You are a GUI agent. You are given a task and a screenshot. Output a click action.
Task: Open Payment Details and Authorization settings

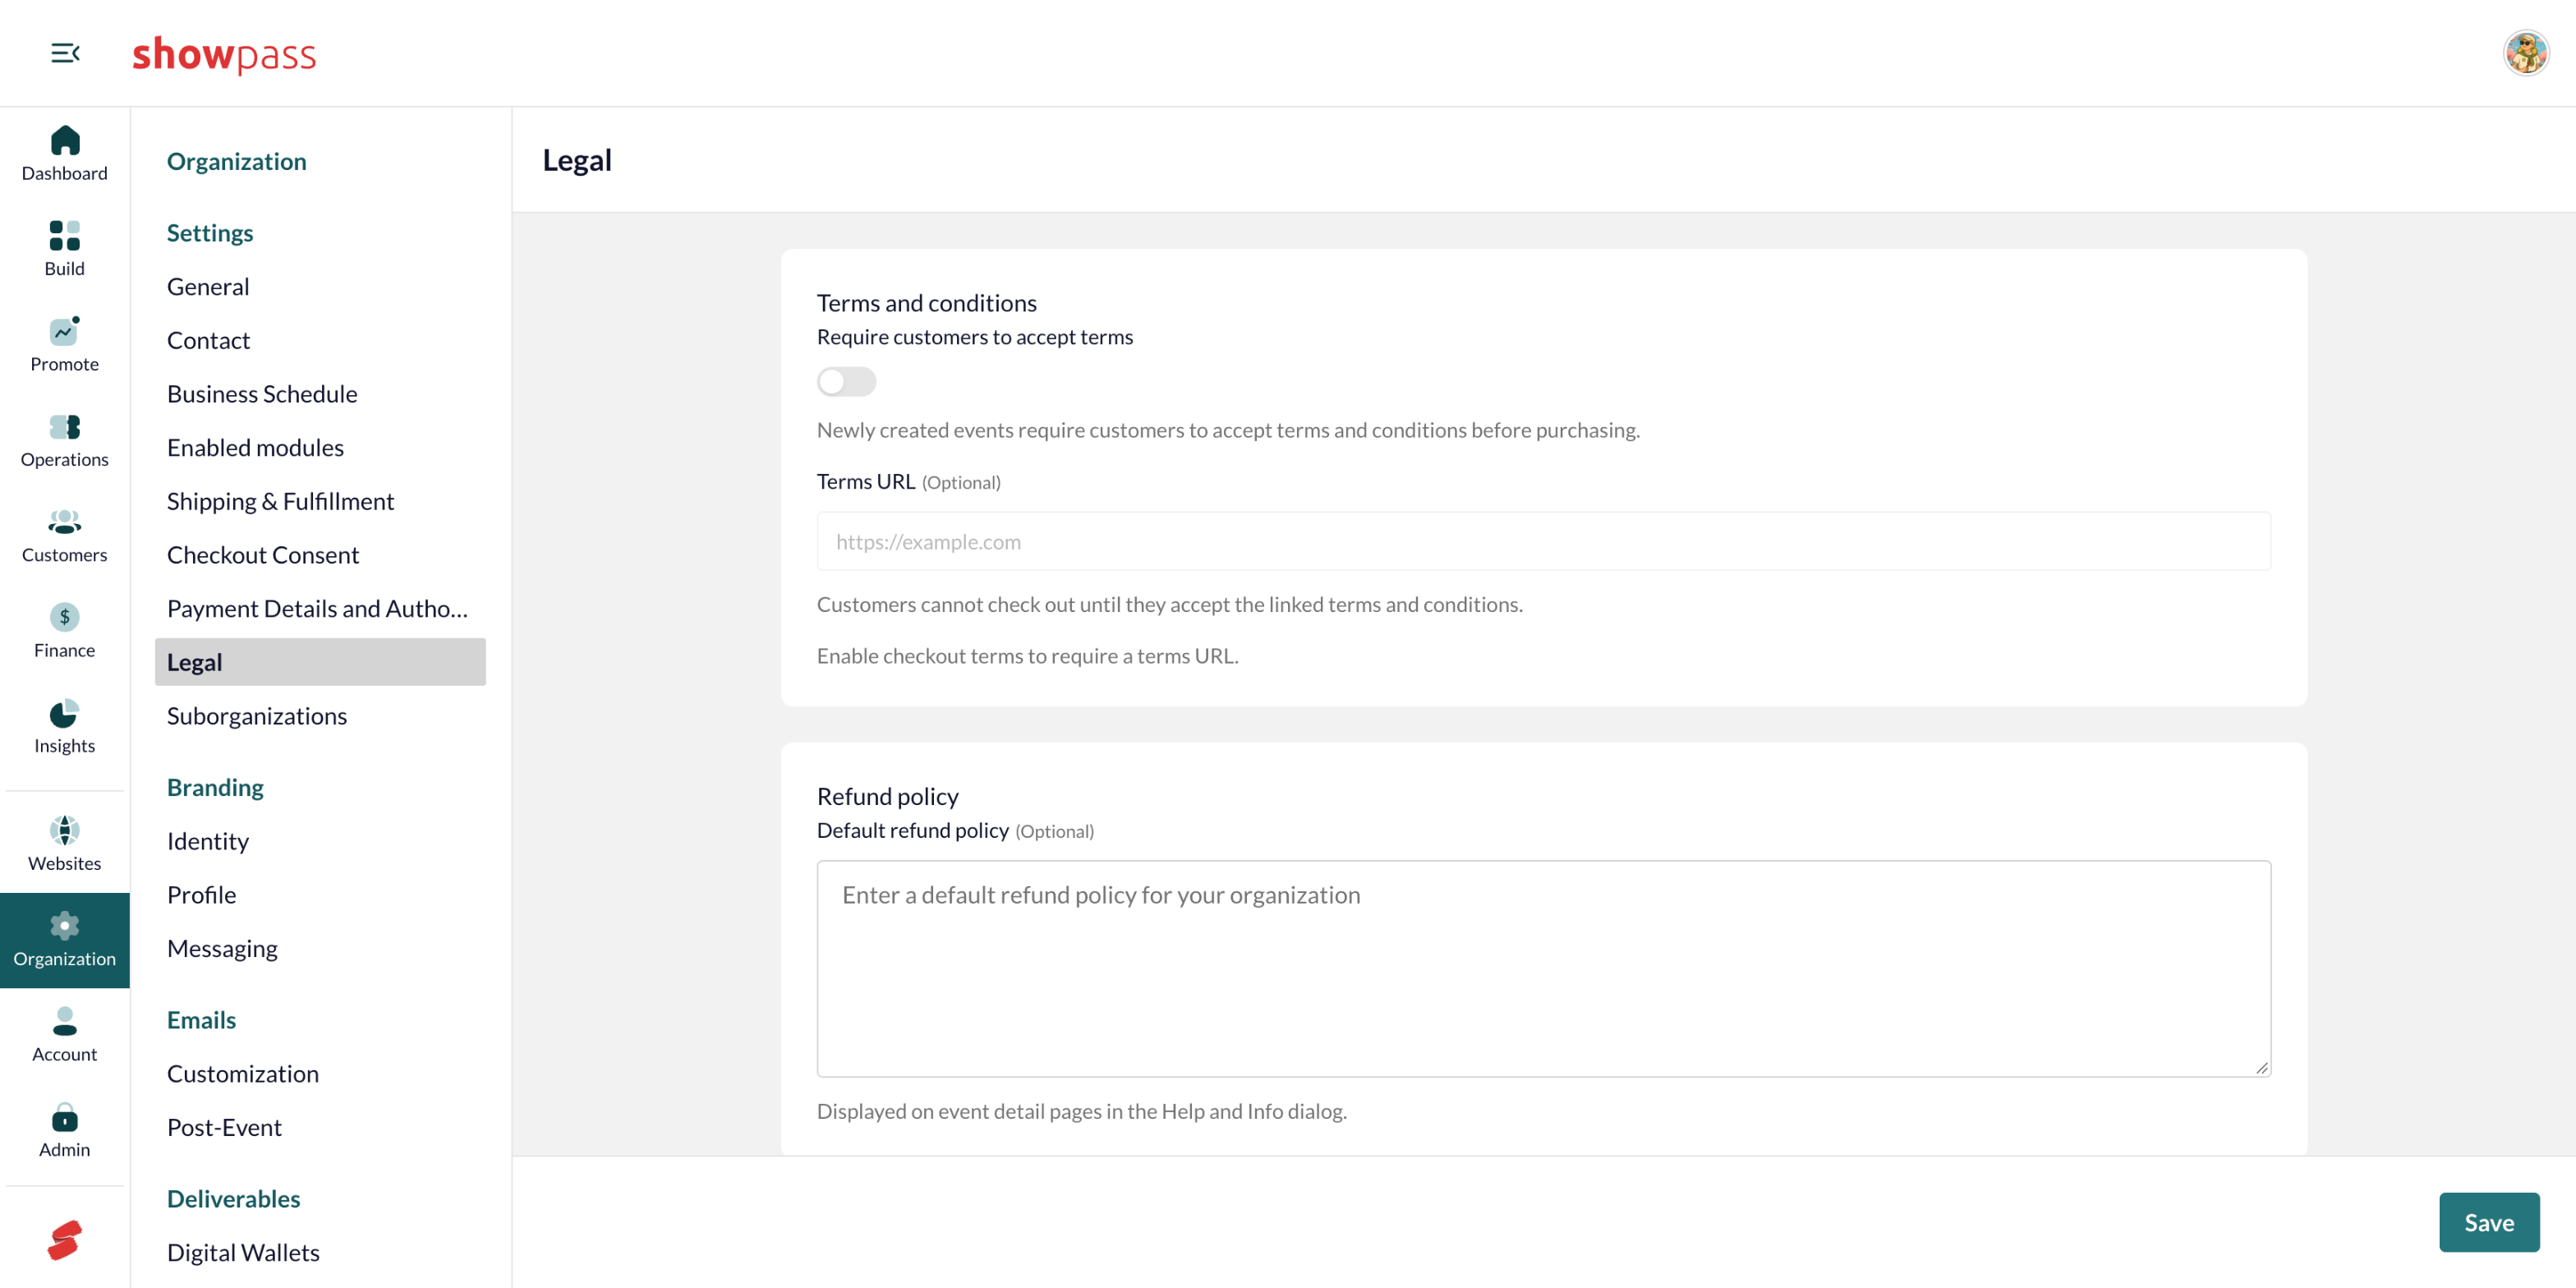pyautogui.click(x=317, y=609)
